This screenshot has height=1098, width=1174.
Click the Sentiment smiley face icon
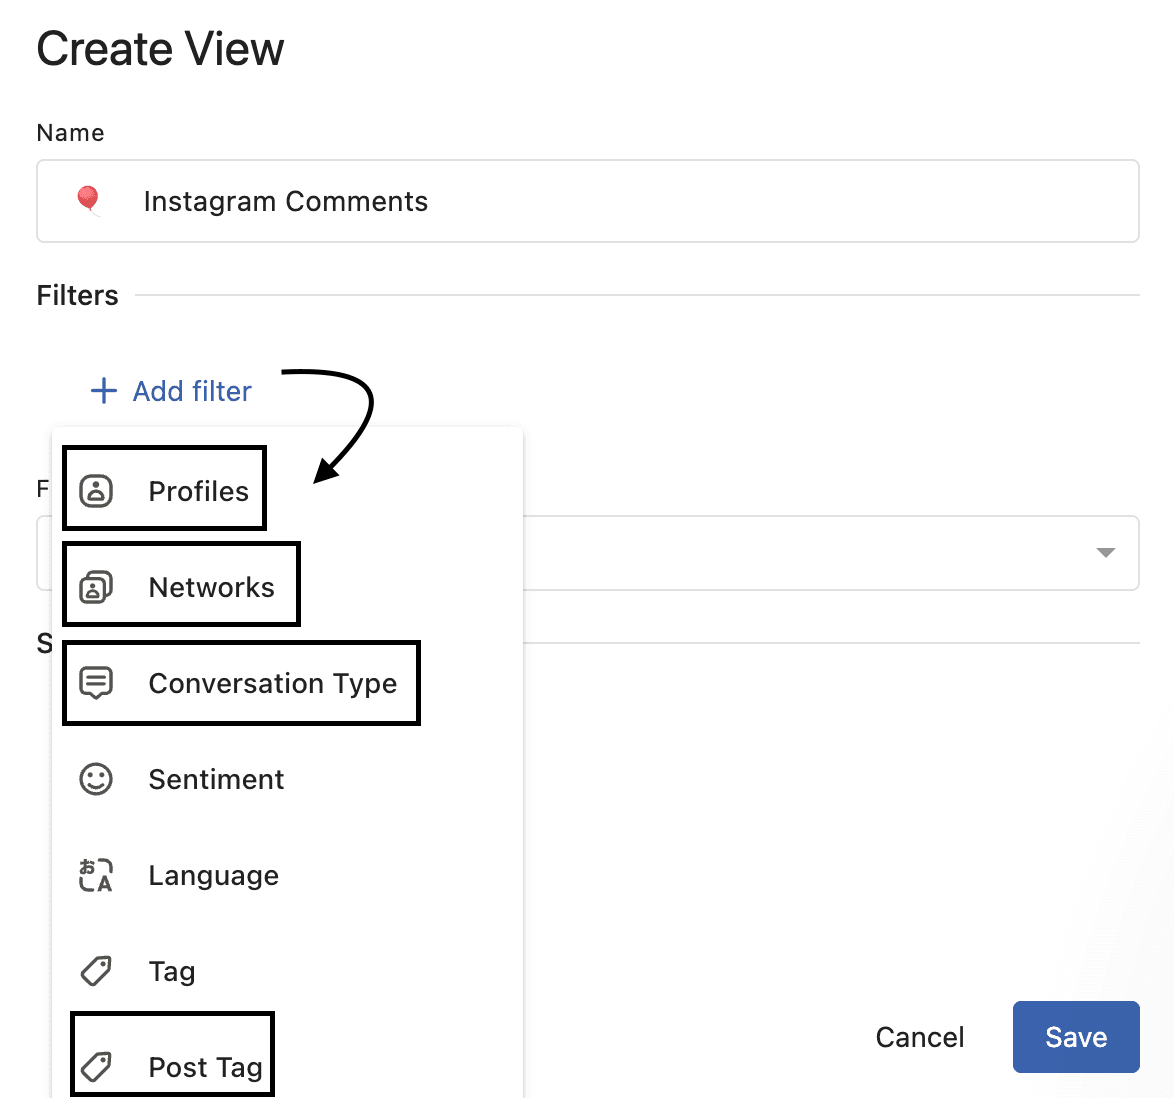96,779
